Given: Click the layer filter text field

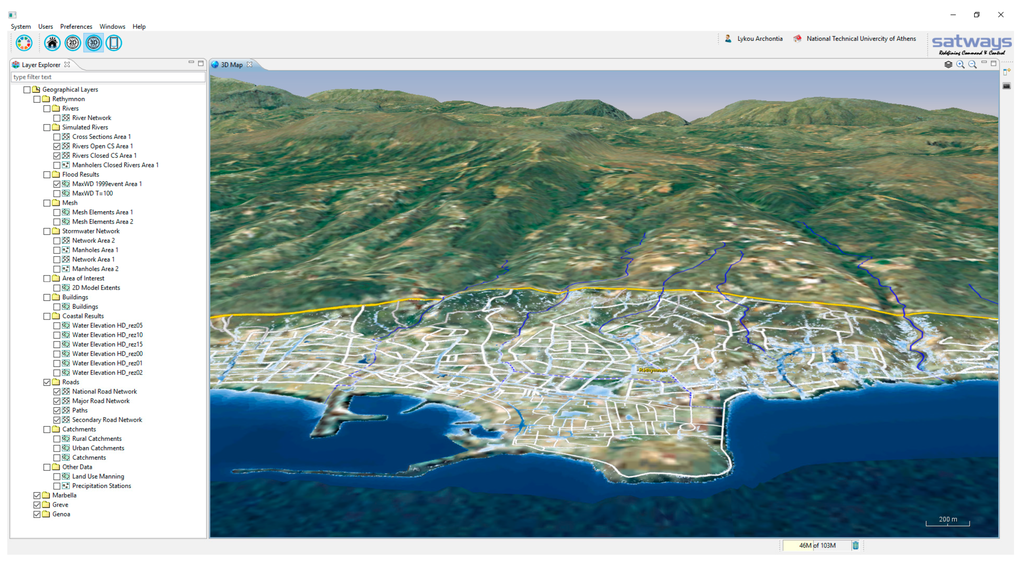Looking at the screenshot, I should [107, 77].
